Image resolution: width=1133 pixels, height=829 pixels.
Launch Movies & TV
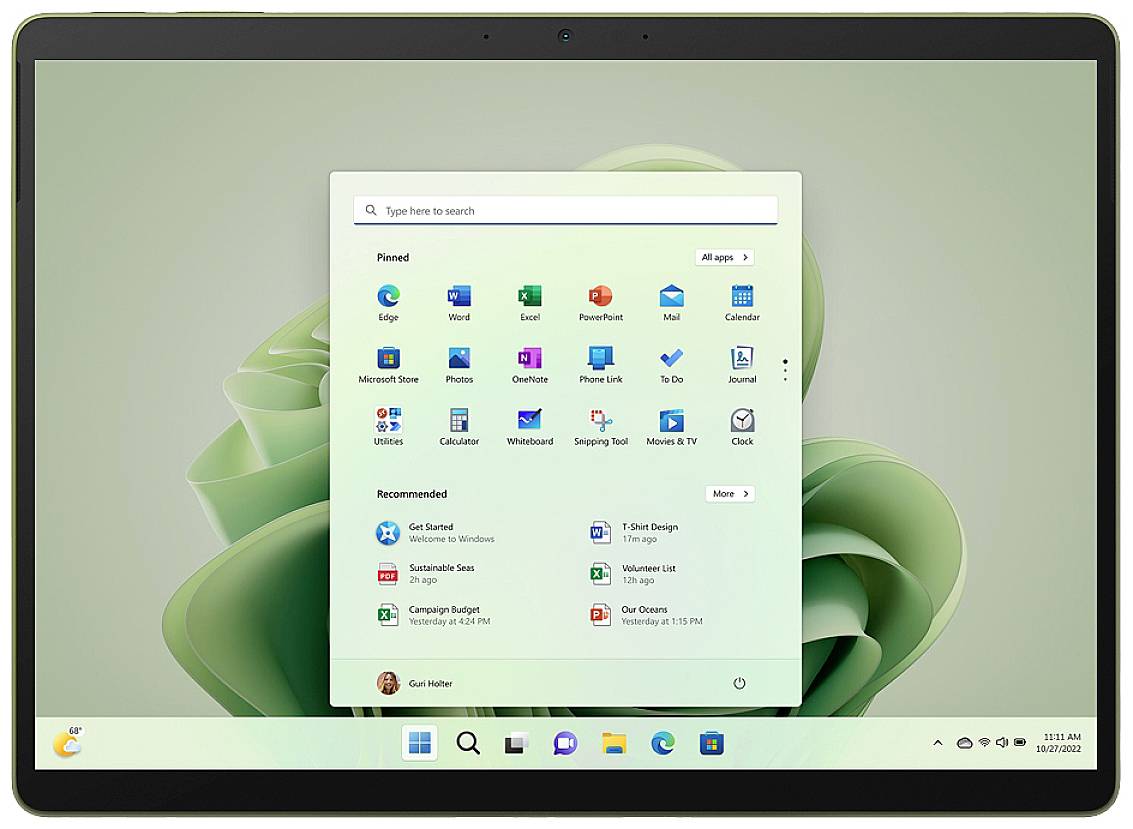[670, 420]
